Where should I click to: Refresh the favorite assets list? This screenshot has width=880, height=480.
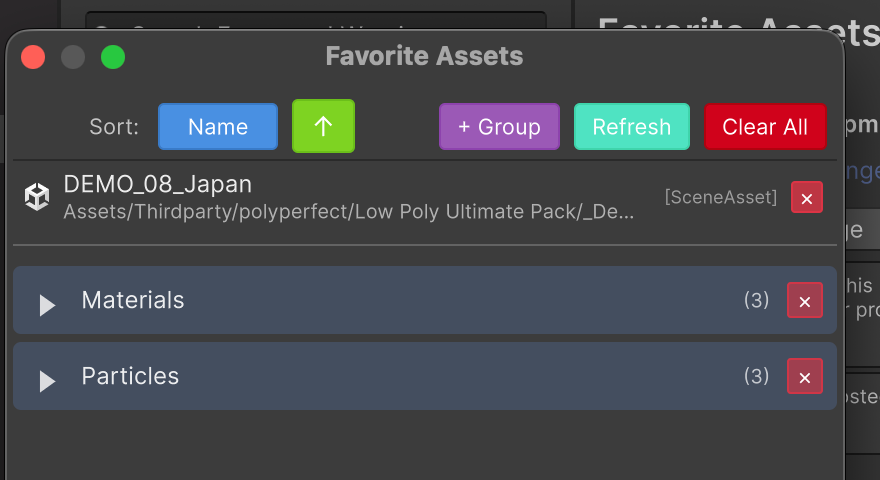(x=631, y=126)
